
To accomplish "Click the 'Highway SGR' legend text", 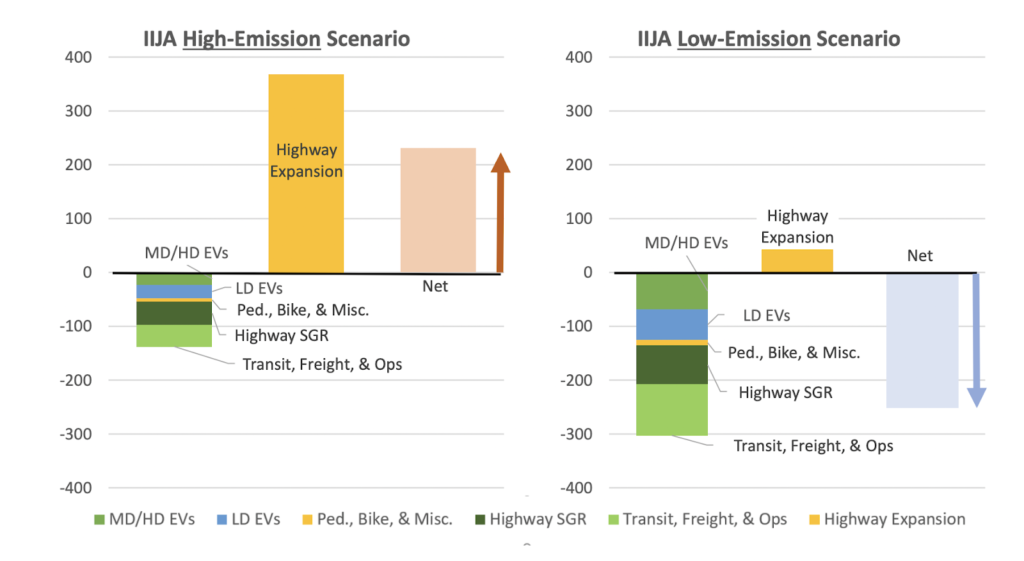I will 538,520.
